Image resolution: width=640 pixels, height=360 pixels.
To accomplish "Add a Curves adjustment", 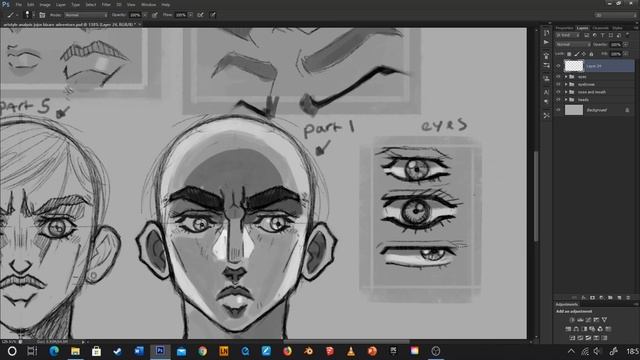I will (588, 320).
